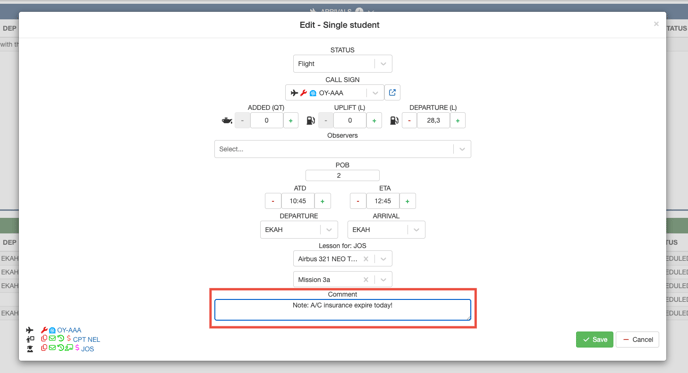Screen dimensions: 688x373
Task: Click into the Comment text area
Action: [x=343, y=310]
